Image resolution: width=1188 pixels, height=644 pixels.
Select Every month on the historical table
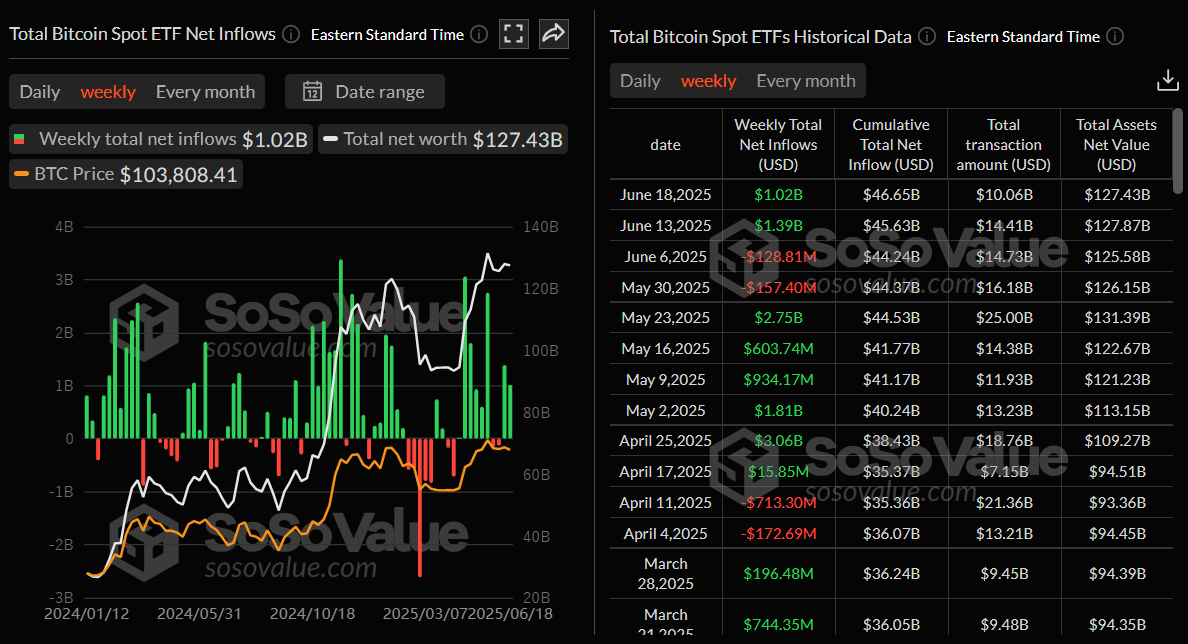tap(806, 81)
